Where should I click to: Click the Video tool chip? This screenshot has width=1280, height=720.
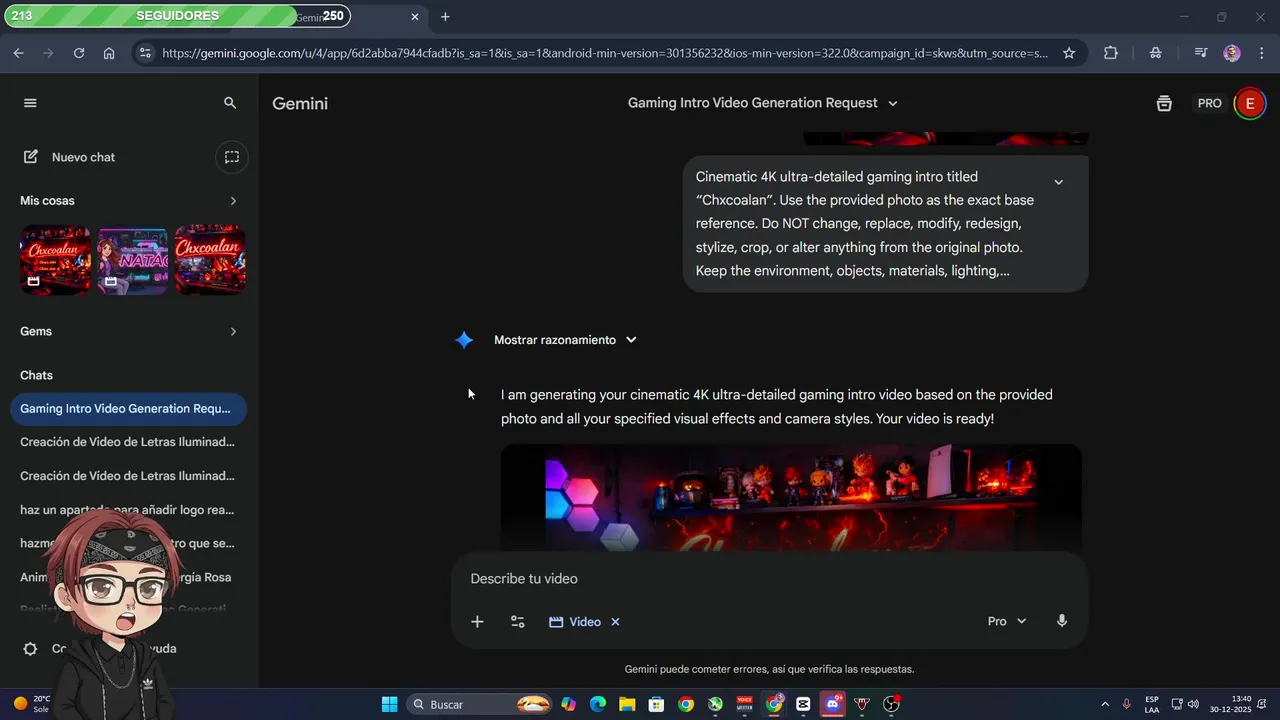point(575,622)
